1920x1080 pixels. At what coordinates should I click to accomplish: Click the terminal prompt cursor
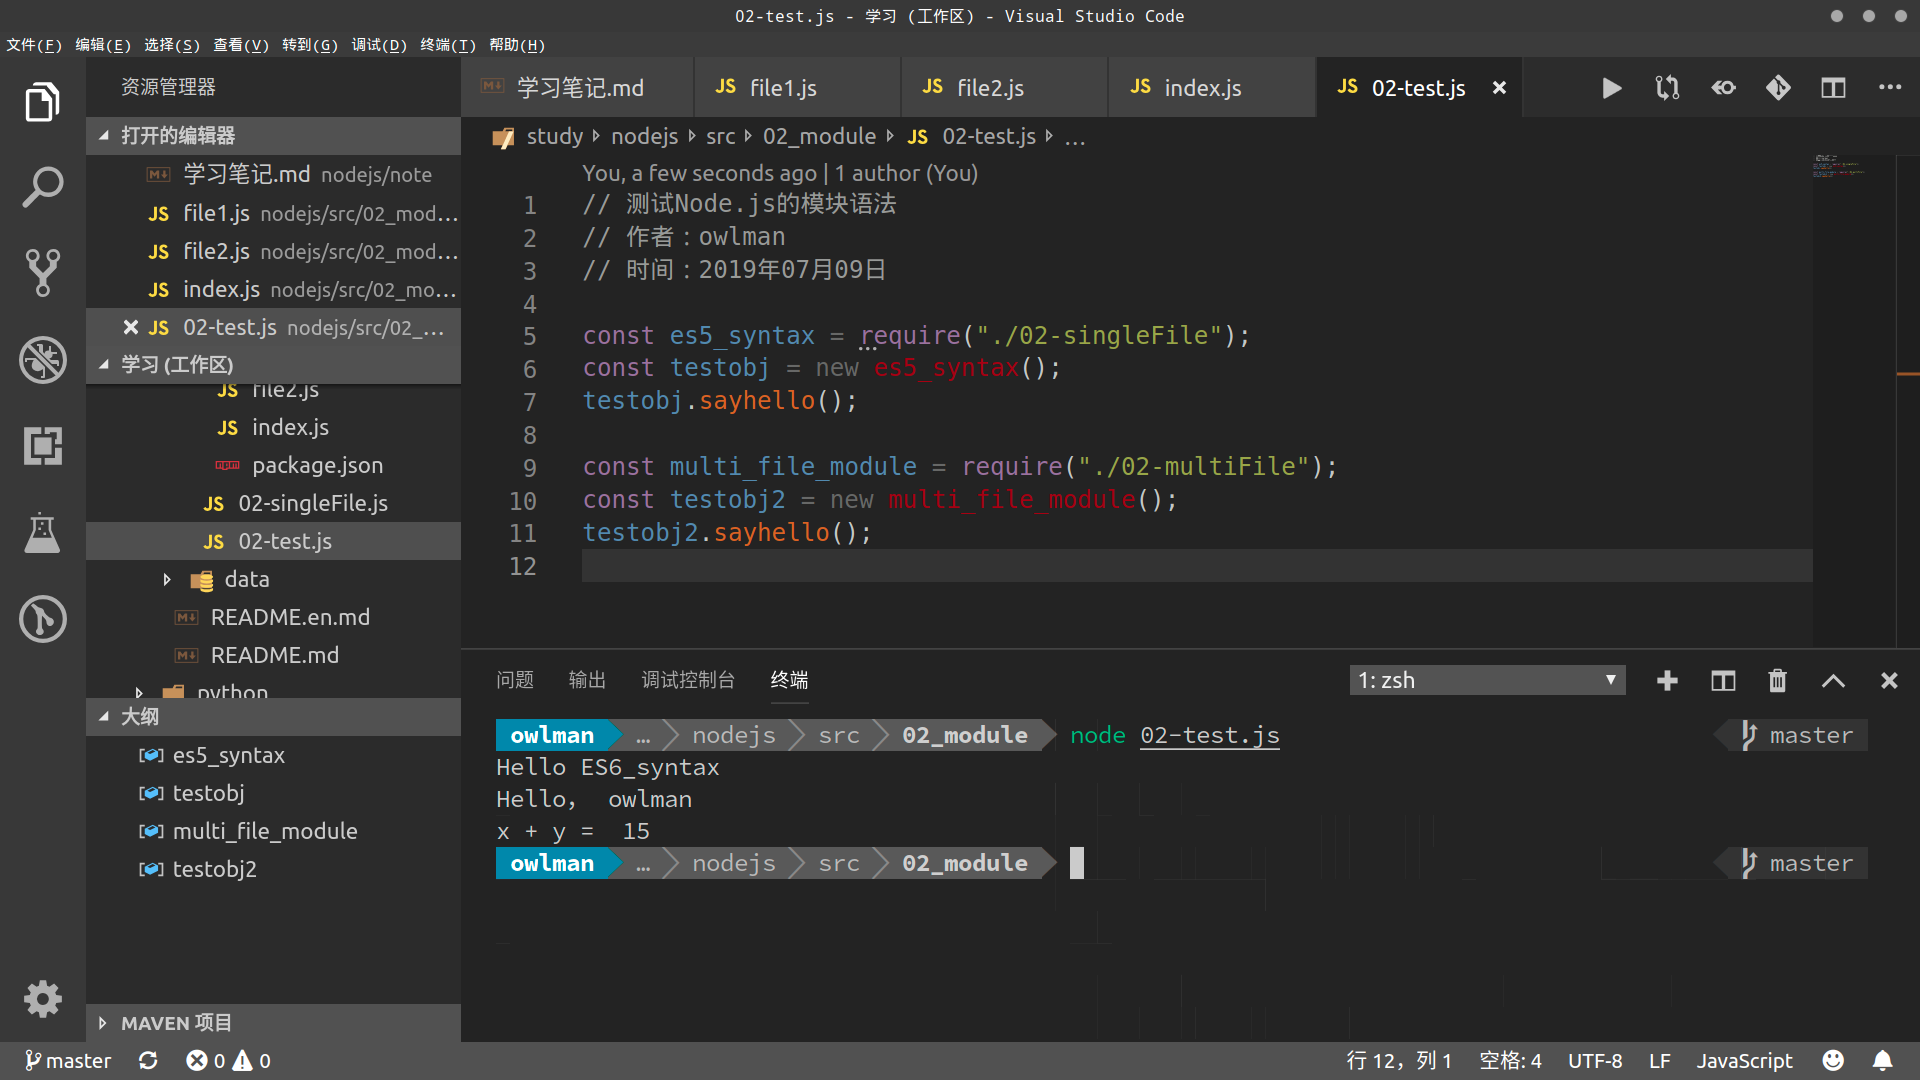point(1077,863)
